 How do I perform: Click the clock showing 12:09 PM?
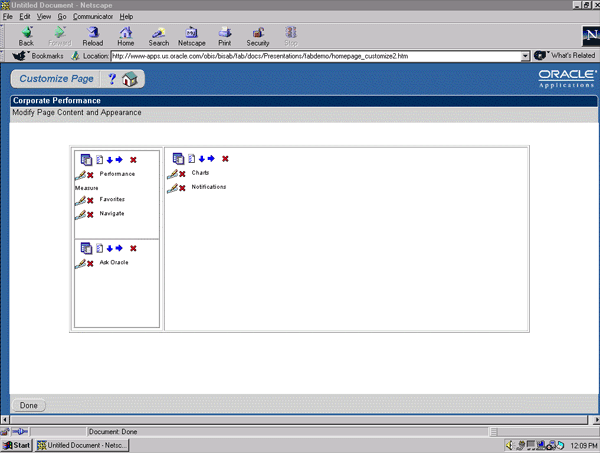click(584, 445)
